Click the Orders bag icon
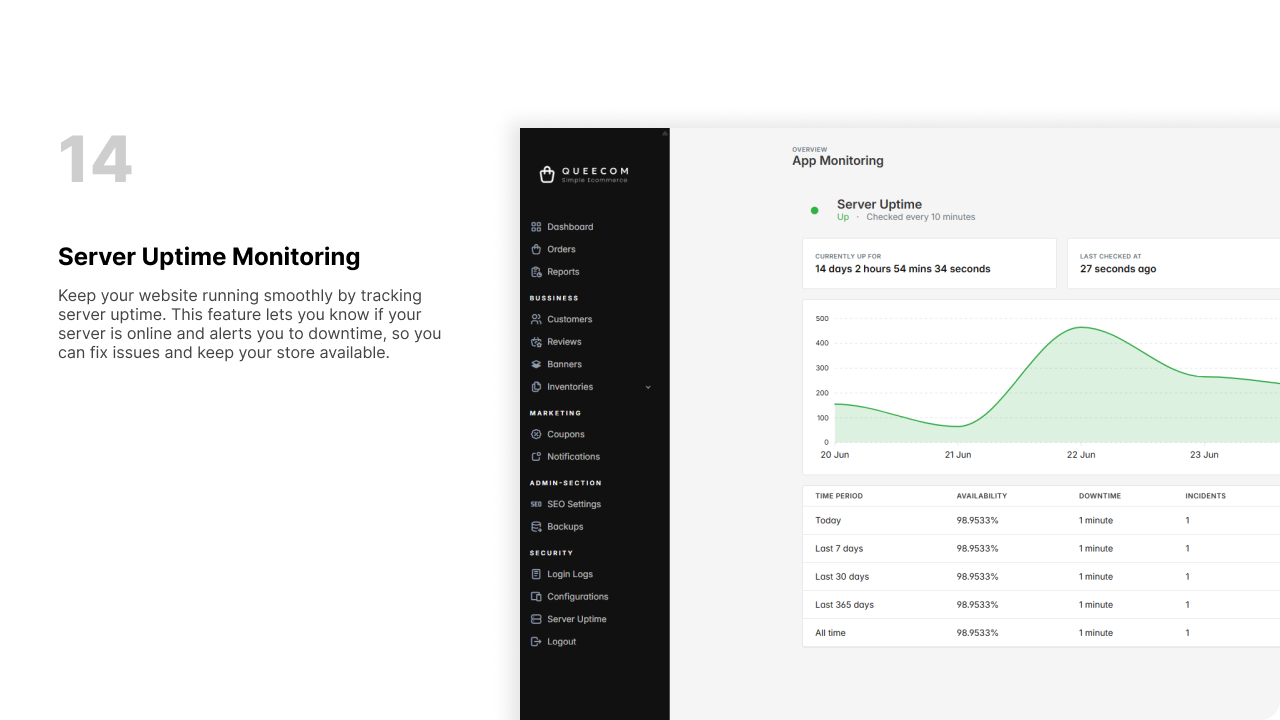1280x720 pixels. point(536,249)
